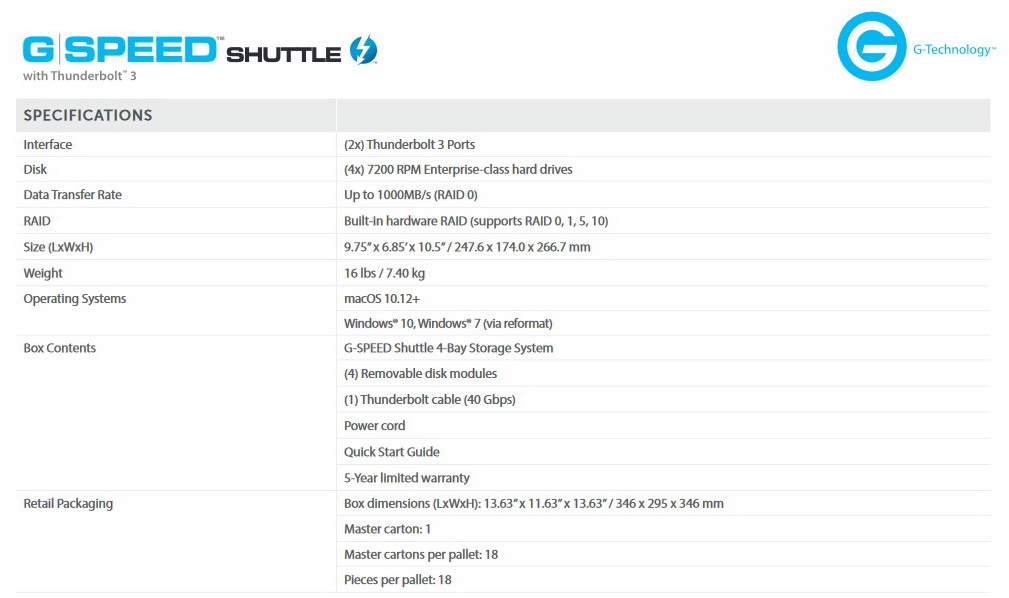Click the Retail Packaging row label
Screen dimensions: 1009x598
click(x=68, y=504)
